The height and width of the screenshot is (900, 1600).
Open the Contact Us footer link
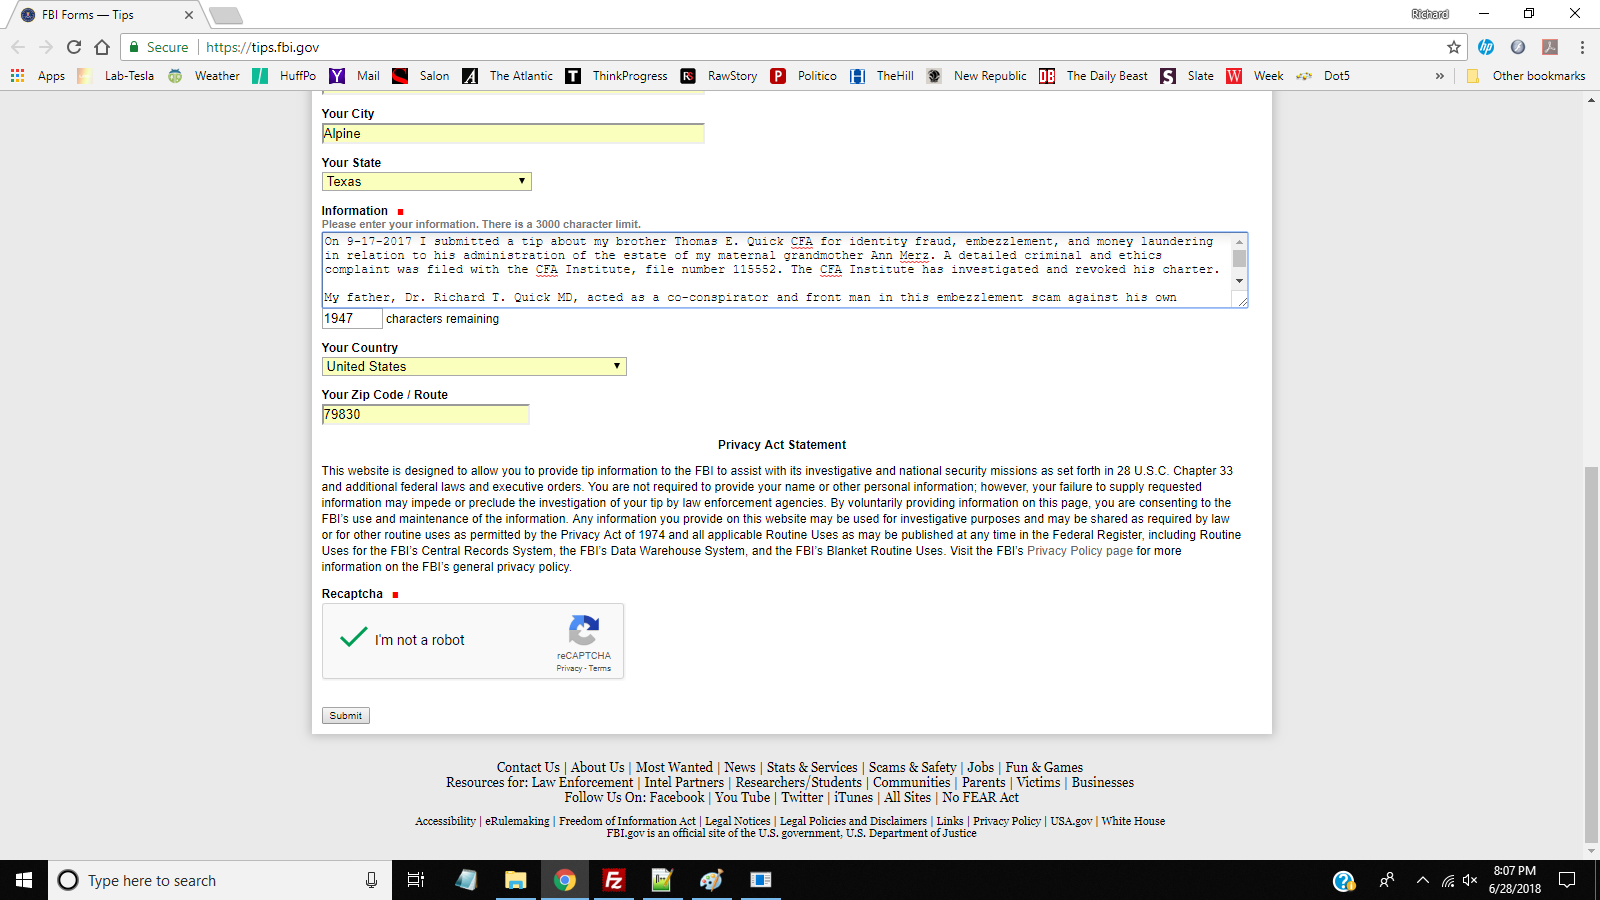coord(528,767)
